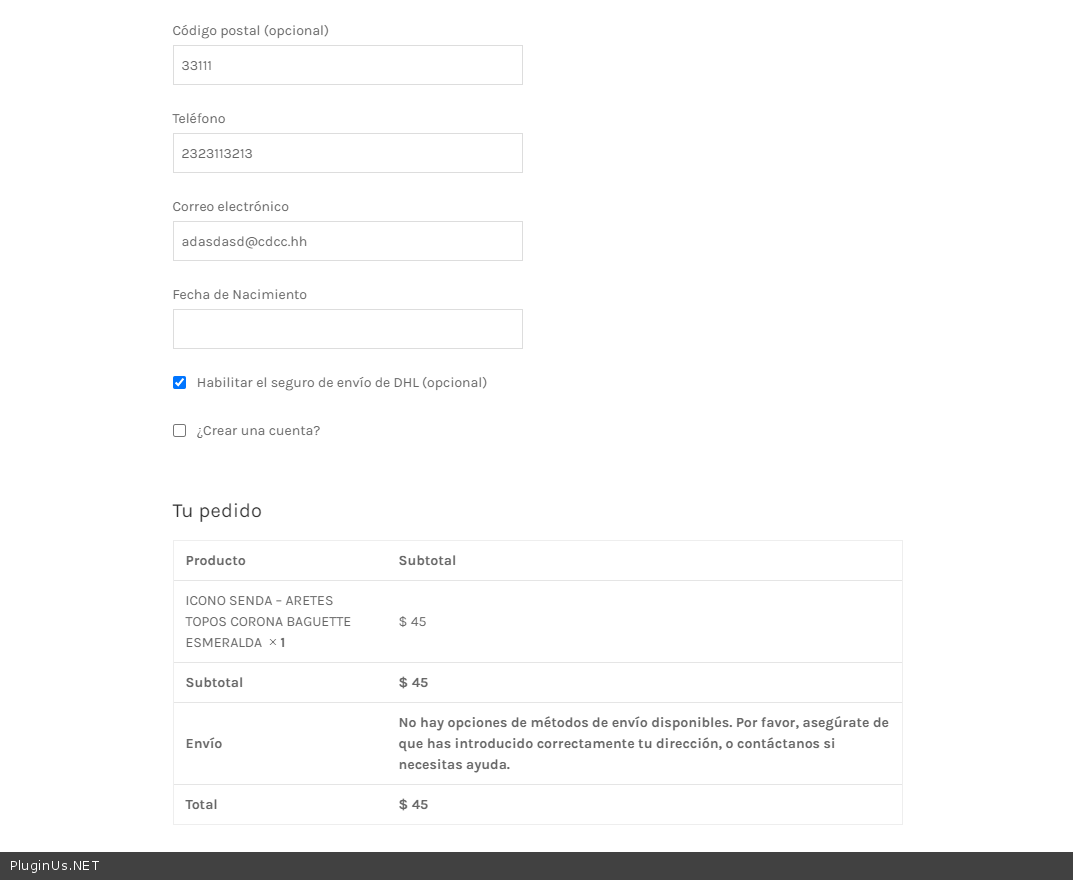Click the 'Correo electrónico' field label
Screen dimensions: 1073x880
tap(230, 207)
